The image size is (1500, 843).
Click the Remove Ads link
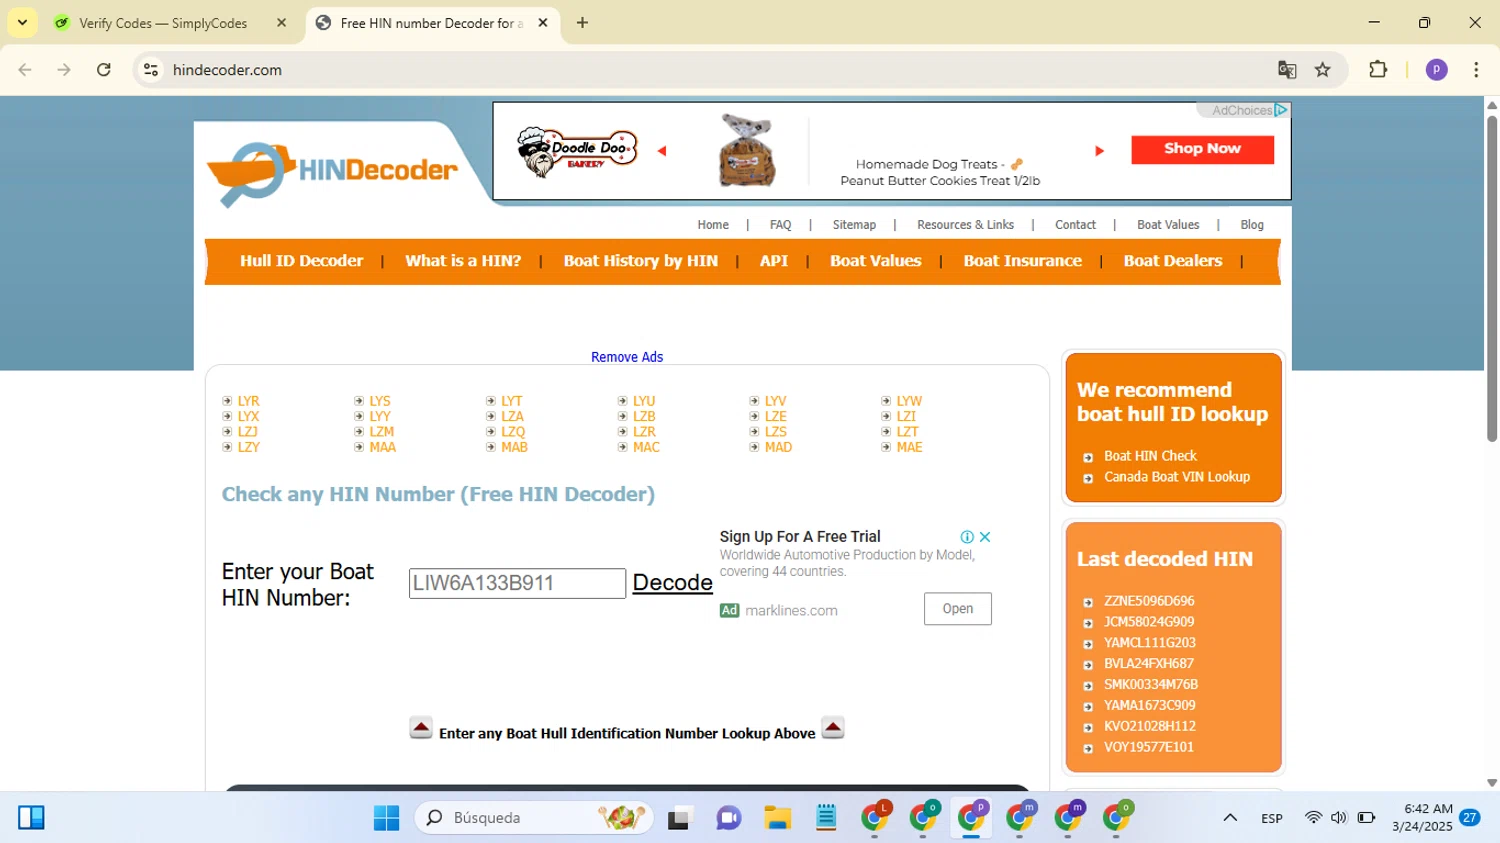pyautogui.click(x=627, y=357)
